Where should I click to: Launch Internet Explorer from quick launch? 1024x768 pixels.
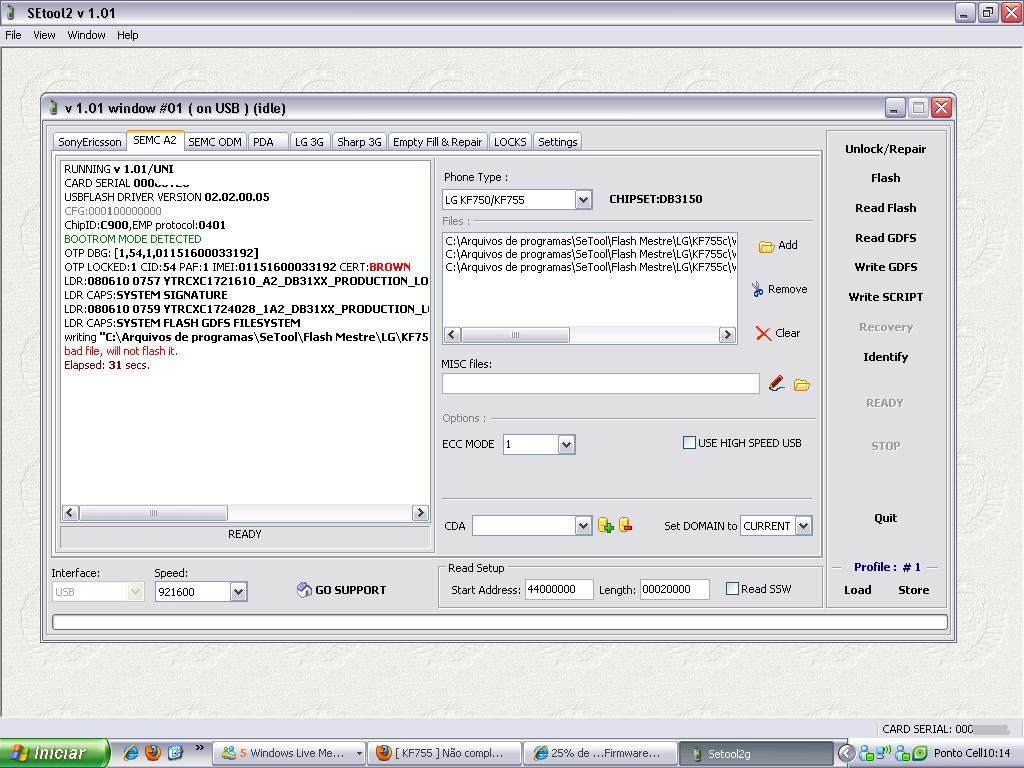point(131,753)
